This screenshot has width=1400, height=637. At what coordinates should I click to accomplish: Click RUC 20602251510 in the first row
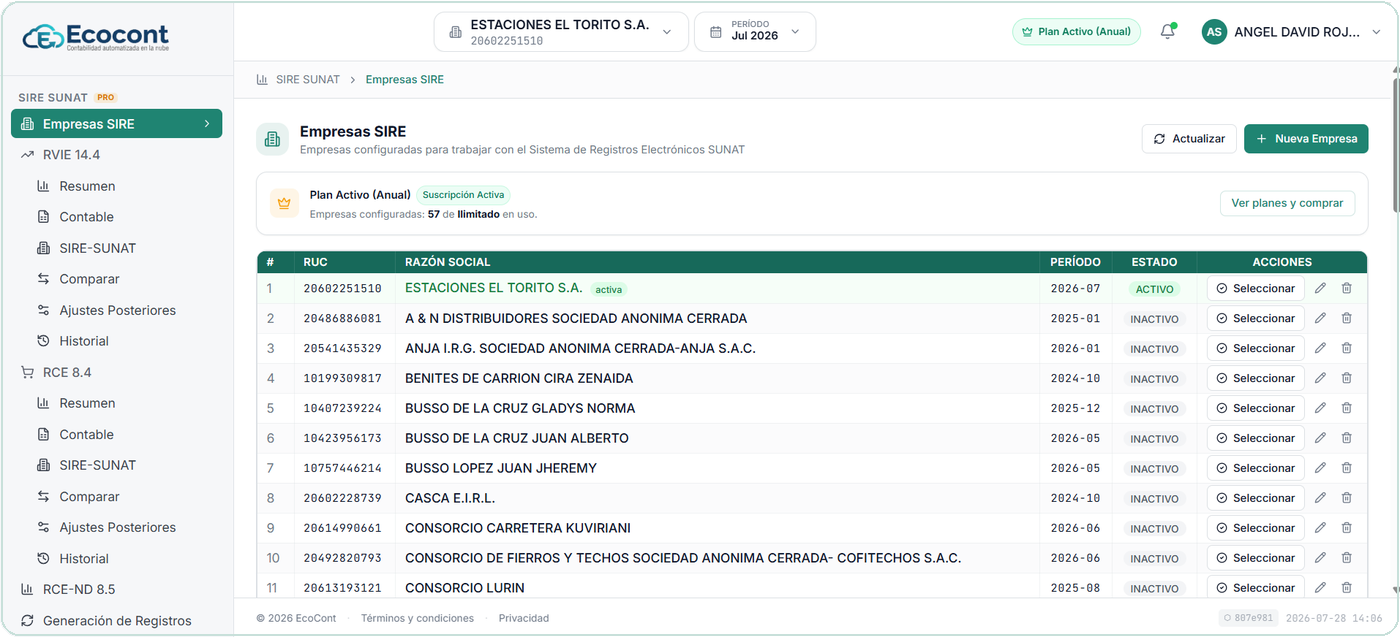click(343, 289)
